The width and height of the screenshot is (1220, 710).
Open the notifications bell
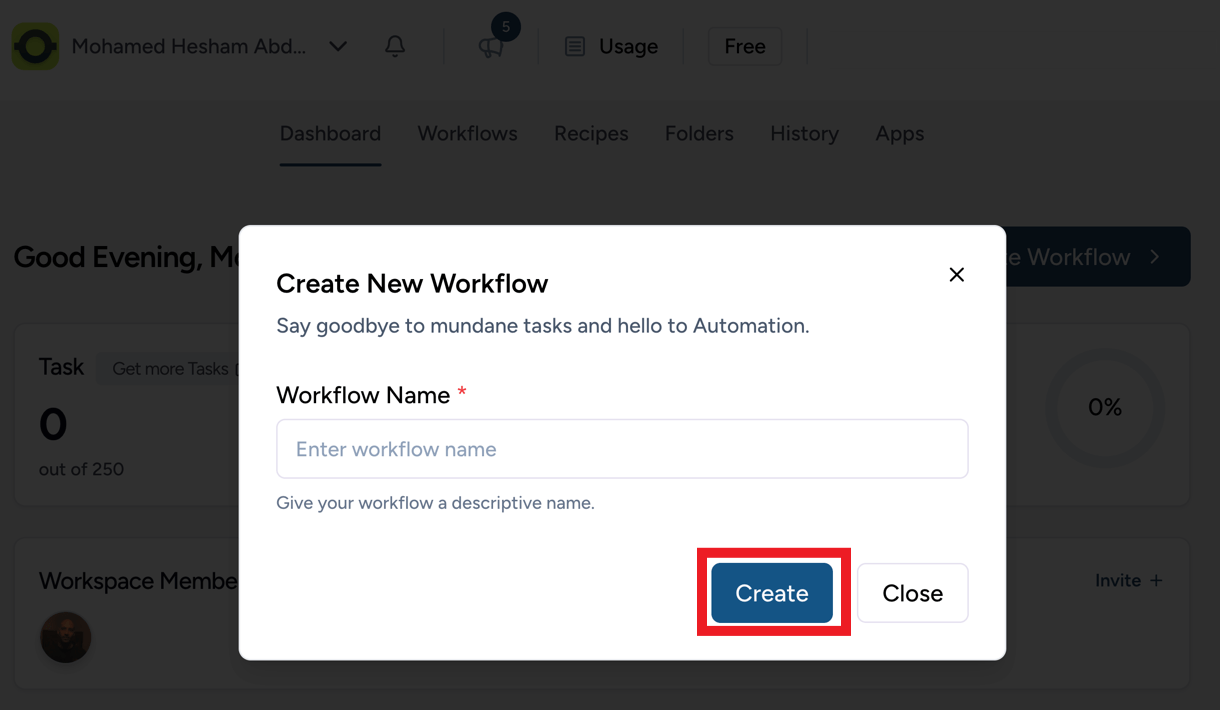pos(395,46)
